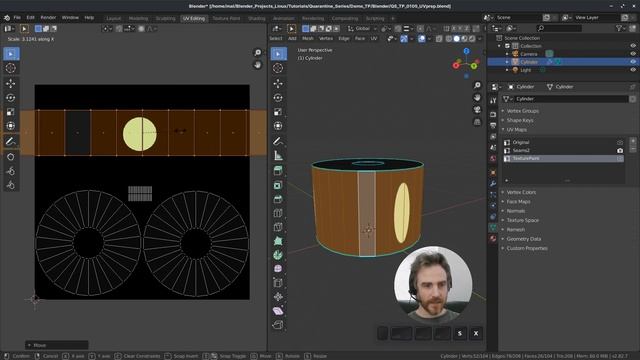Open the UV menu in 3D viewport
640x360 pixels.
click(x=373, y=38)
